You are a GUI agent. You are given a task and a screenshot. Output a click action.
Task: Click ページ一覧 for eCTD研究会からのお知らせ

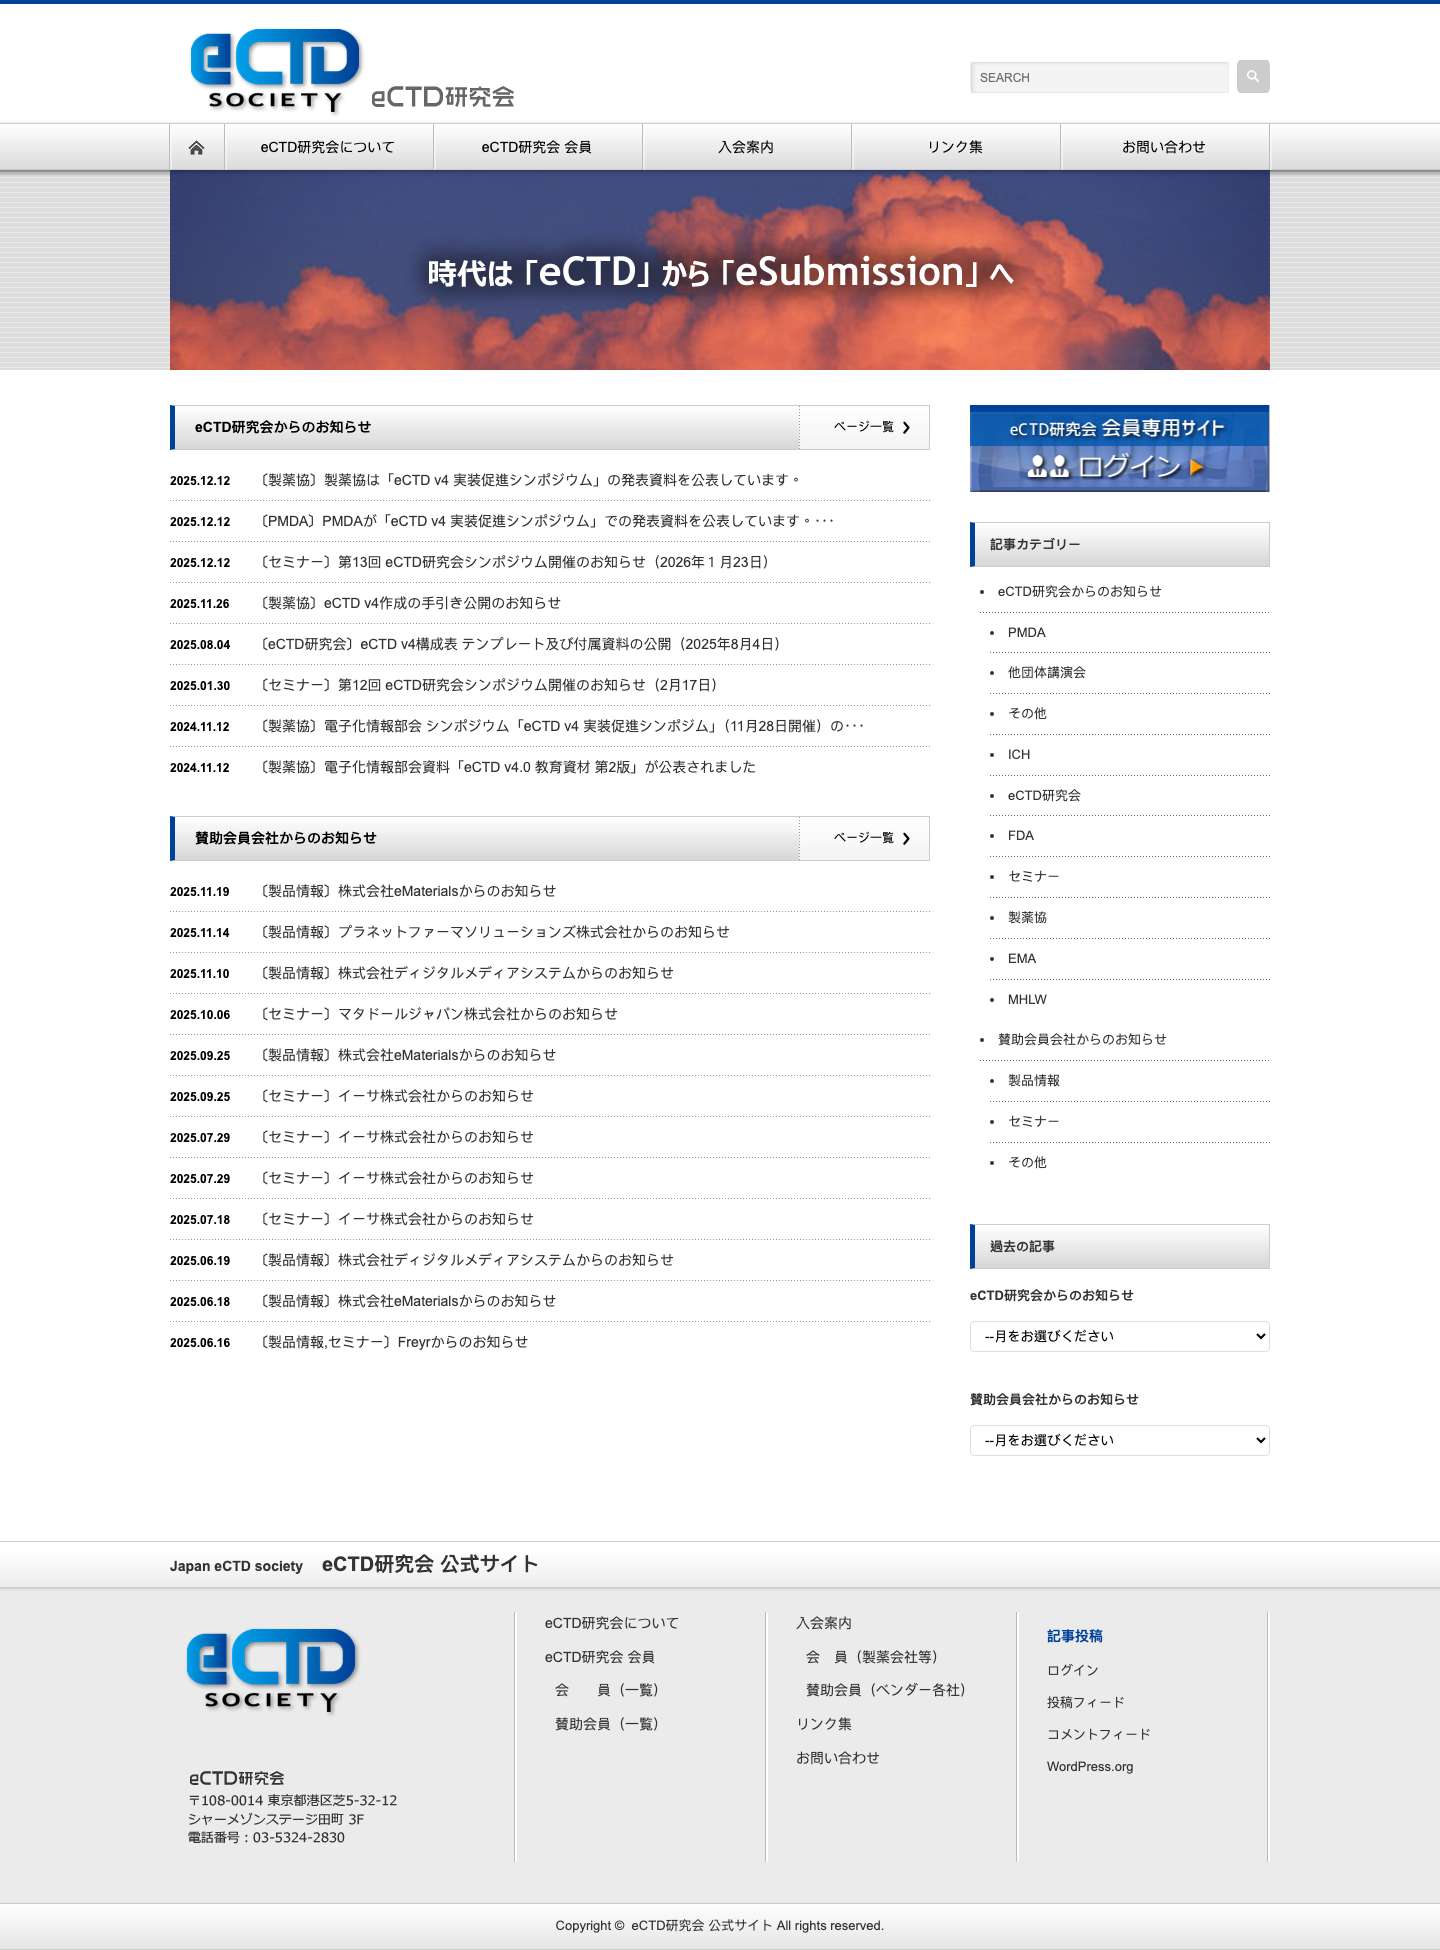pyautogui.click(x=864, y=427)
